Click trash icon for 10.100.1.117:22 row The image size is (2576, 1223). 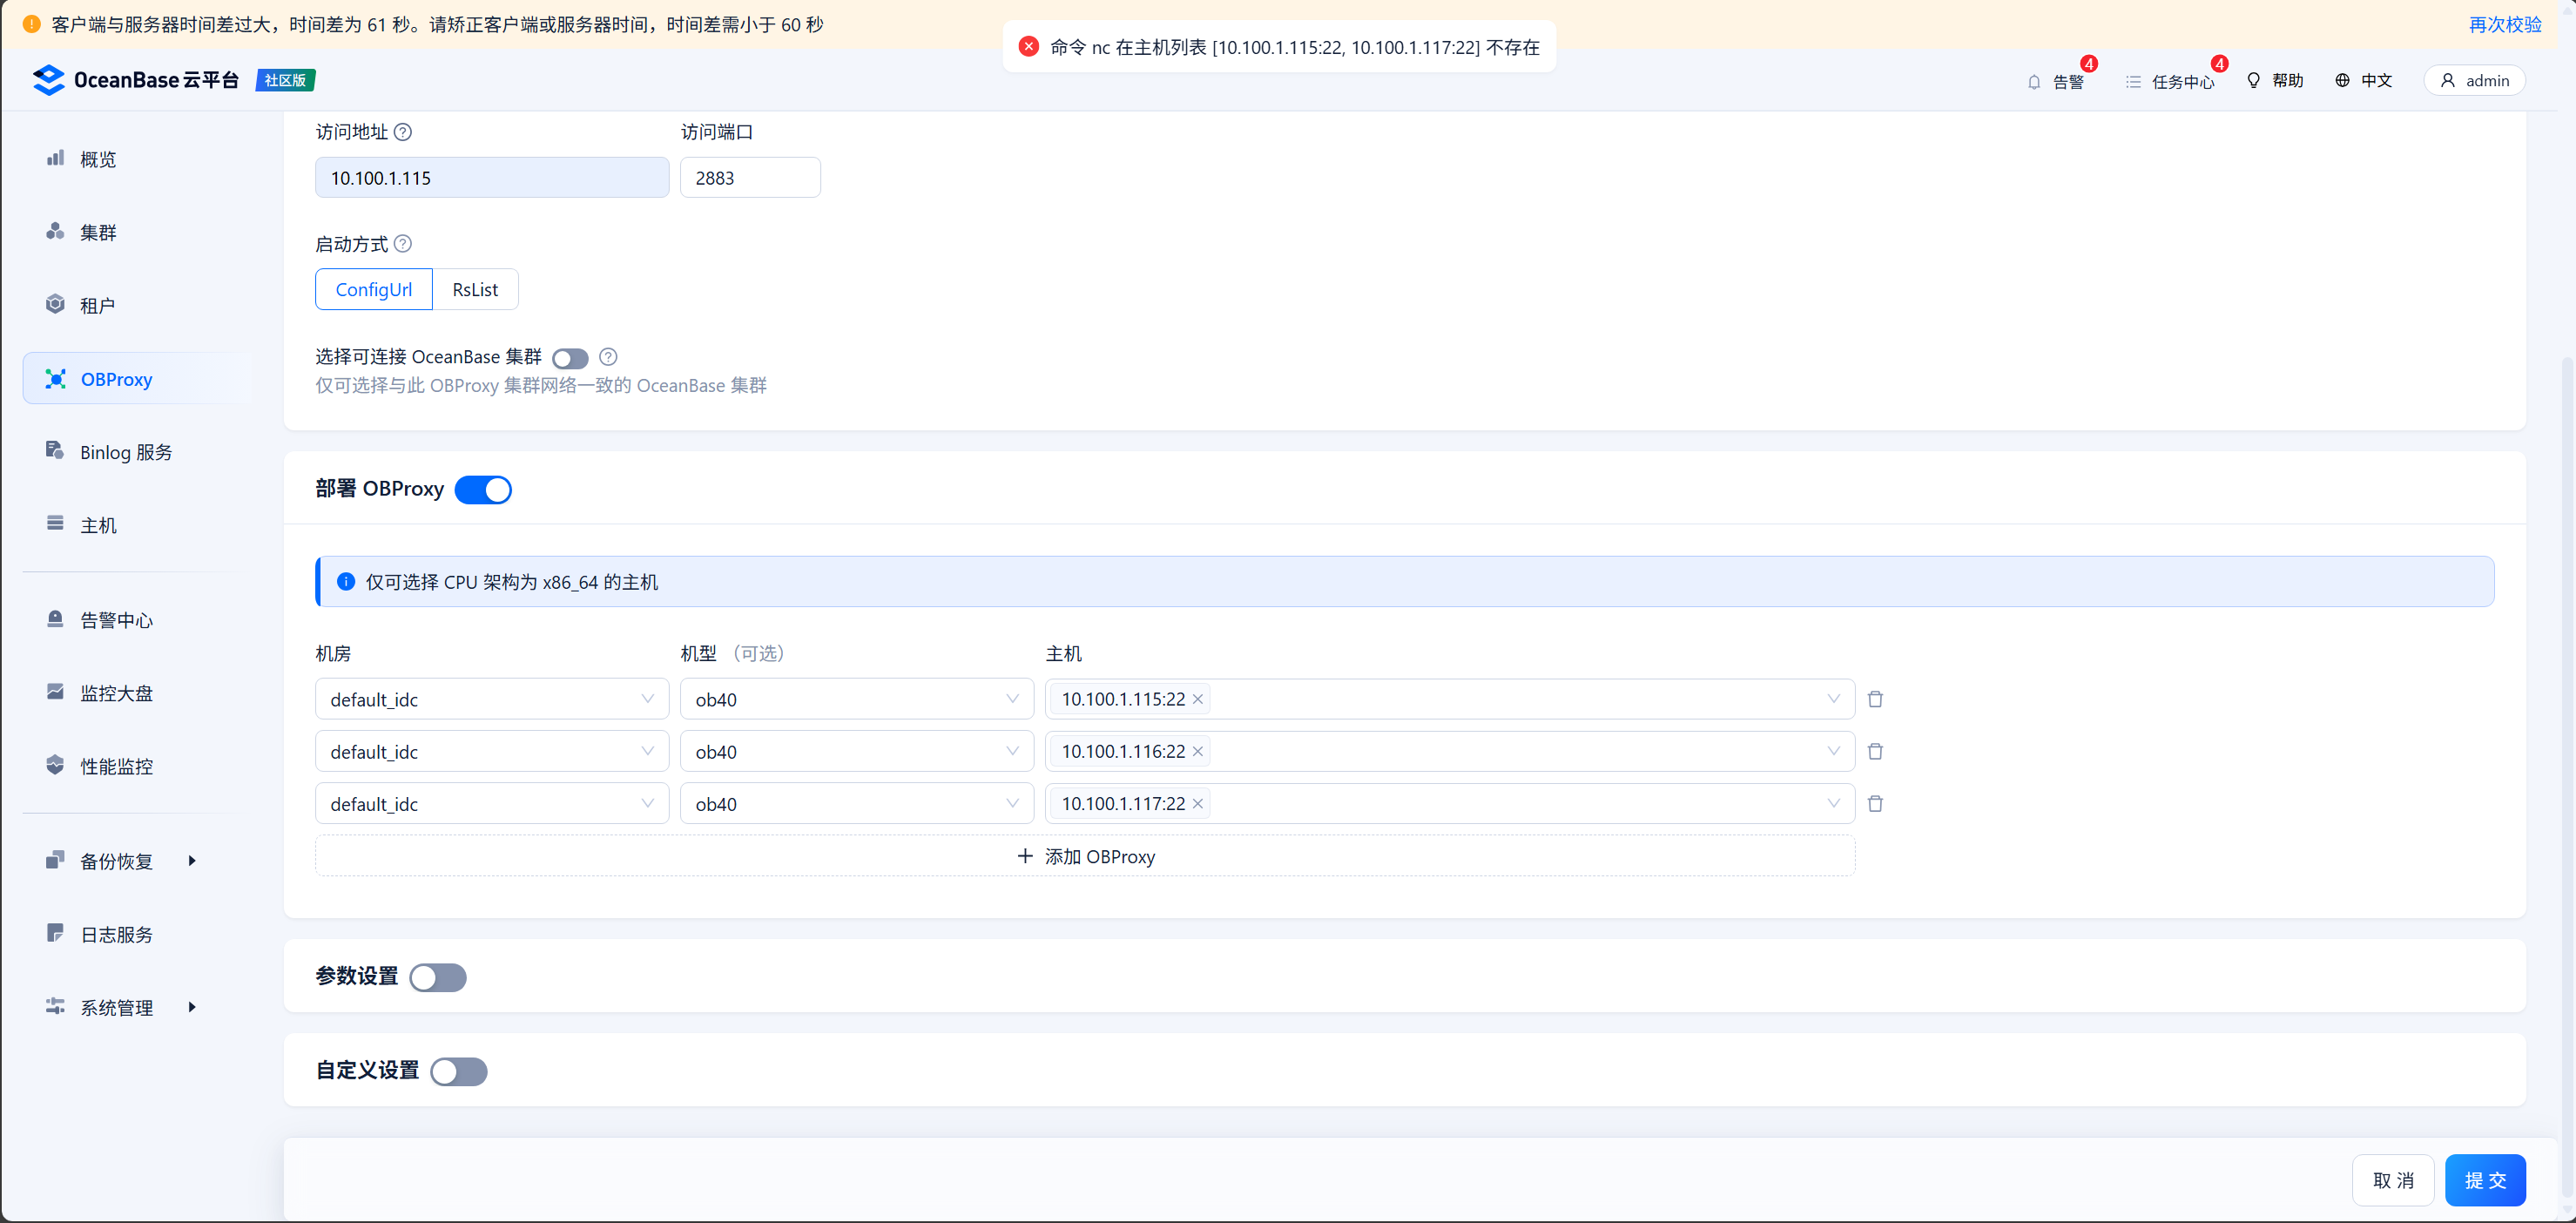(x=1875, y=803)
